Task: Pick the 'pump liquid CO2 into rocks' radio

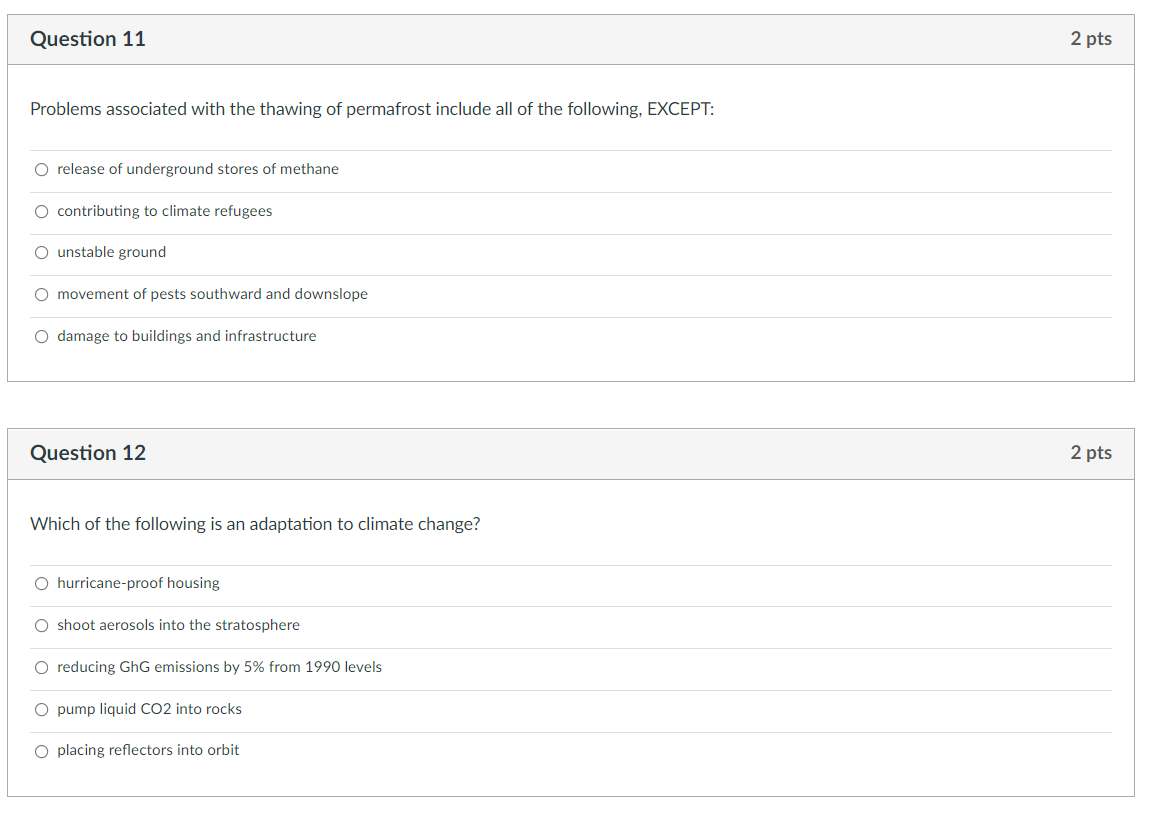Action: [41, 710]
